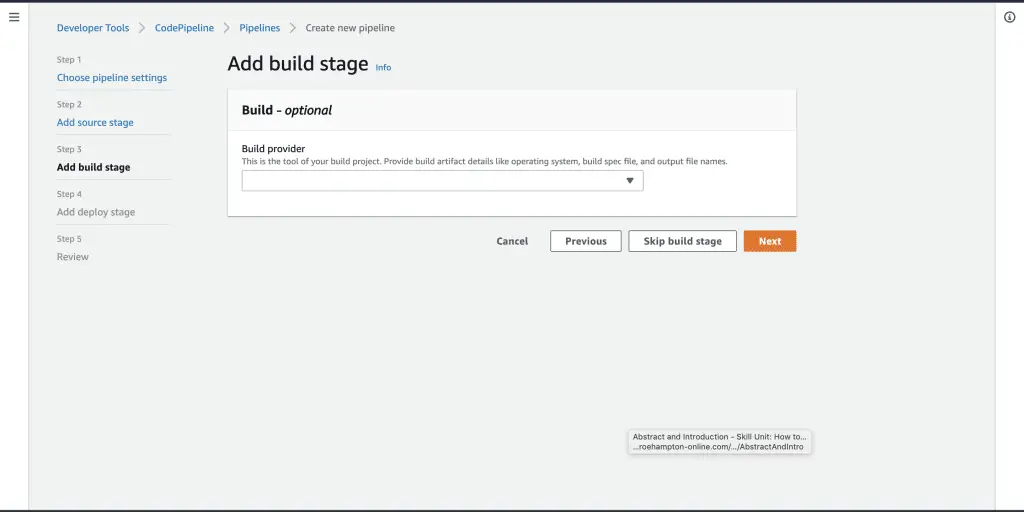Screen dimensions: 1024x512
Task: Cancel pipeline creation
Action: 512,241
